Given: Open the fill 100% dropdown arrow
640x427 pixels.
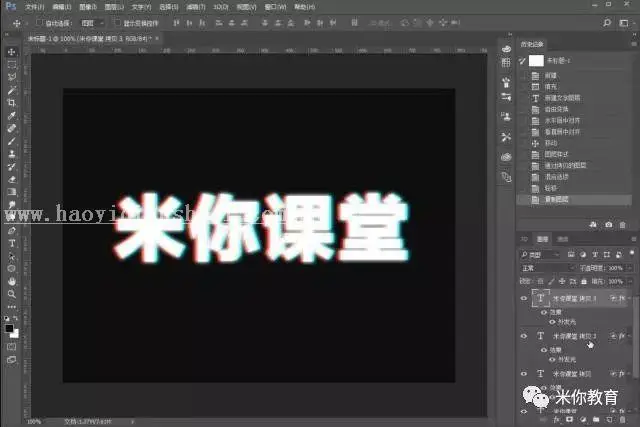Looking at the screenshot, I should 630,282.
